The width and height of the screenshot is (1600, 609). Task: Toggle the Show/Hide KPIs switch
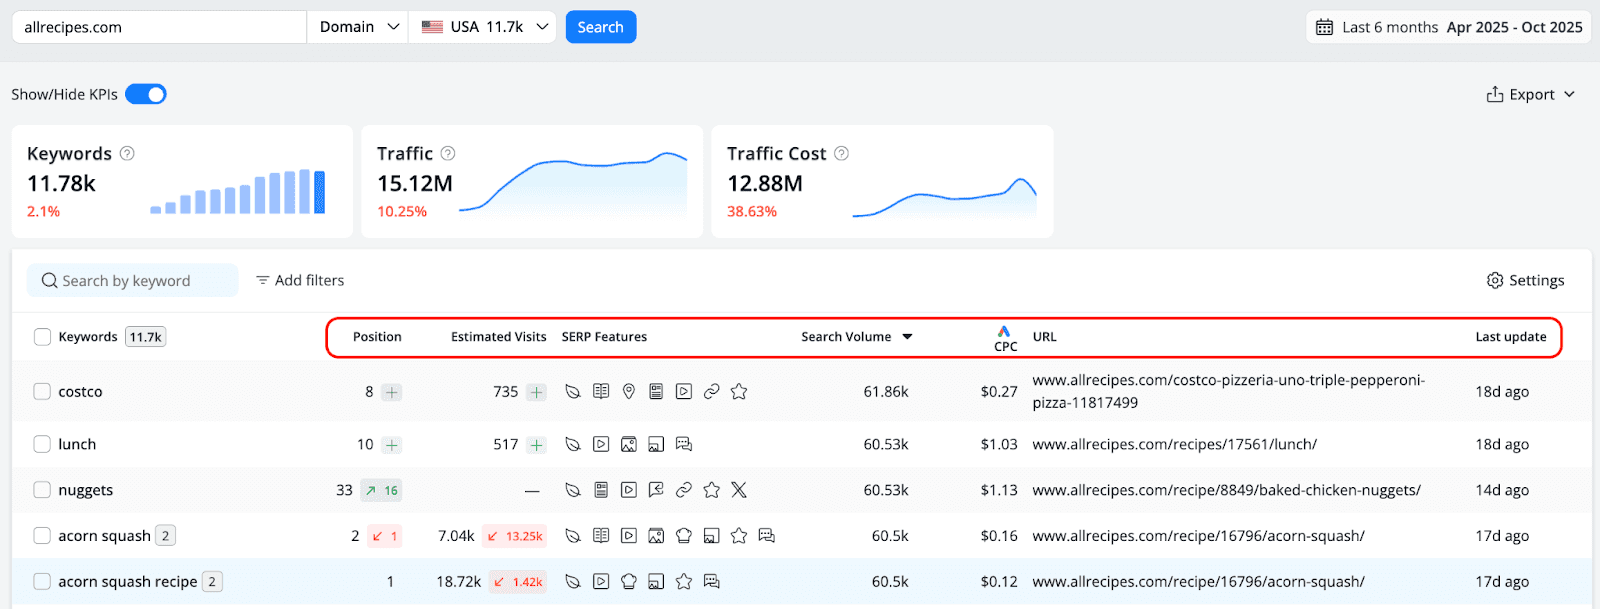146,94
